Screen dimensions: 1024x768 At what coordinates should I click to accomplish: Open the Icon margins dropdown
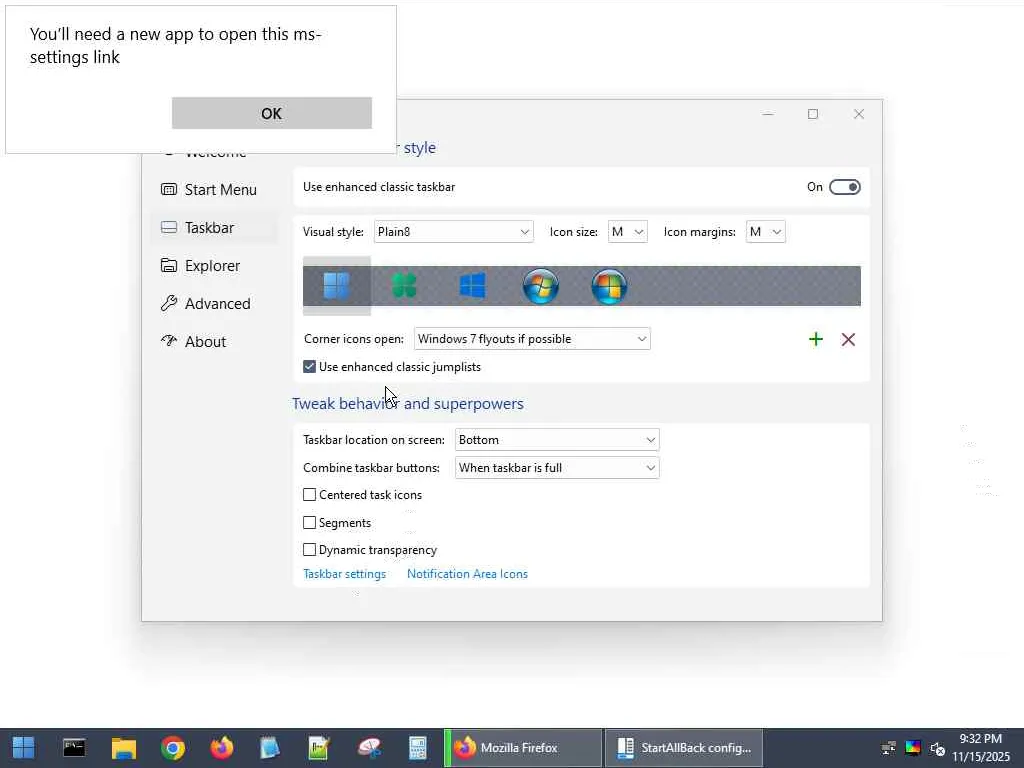[765, 232]
